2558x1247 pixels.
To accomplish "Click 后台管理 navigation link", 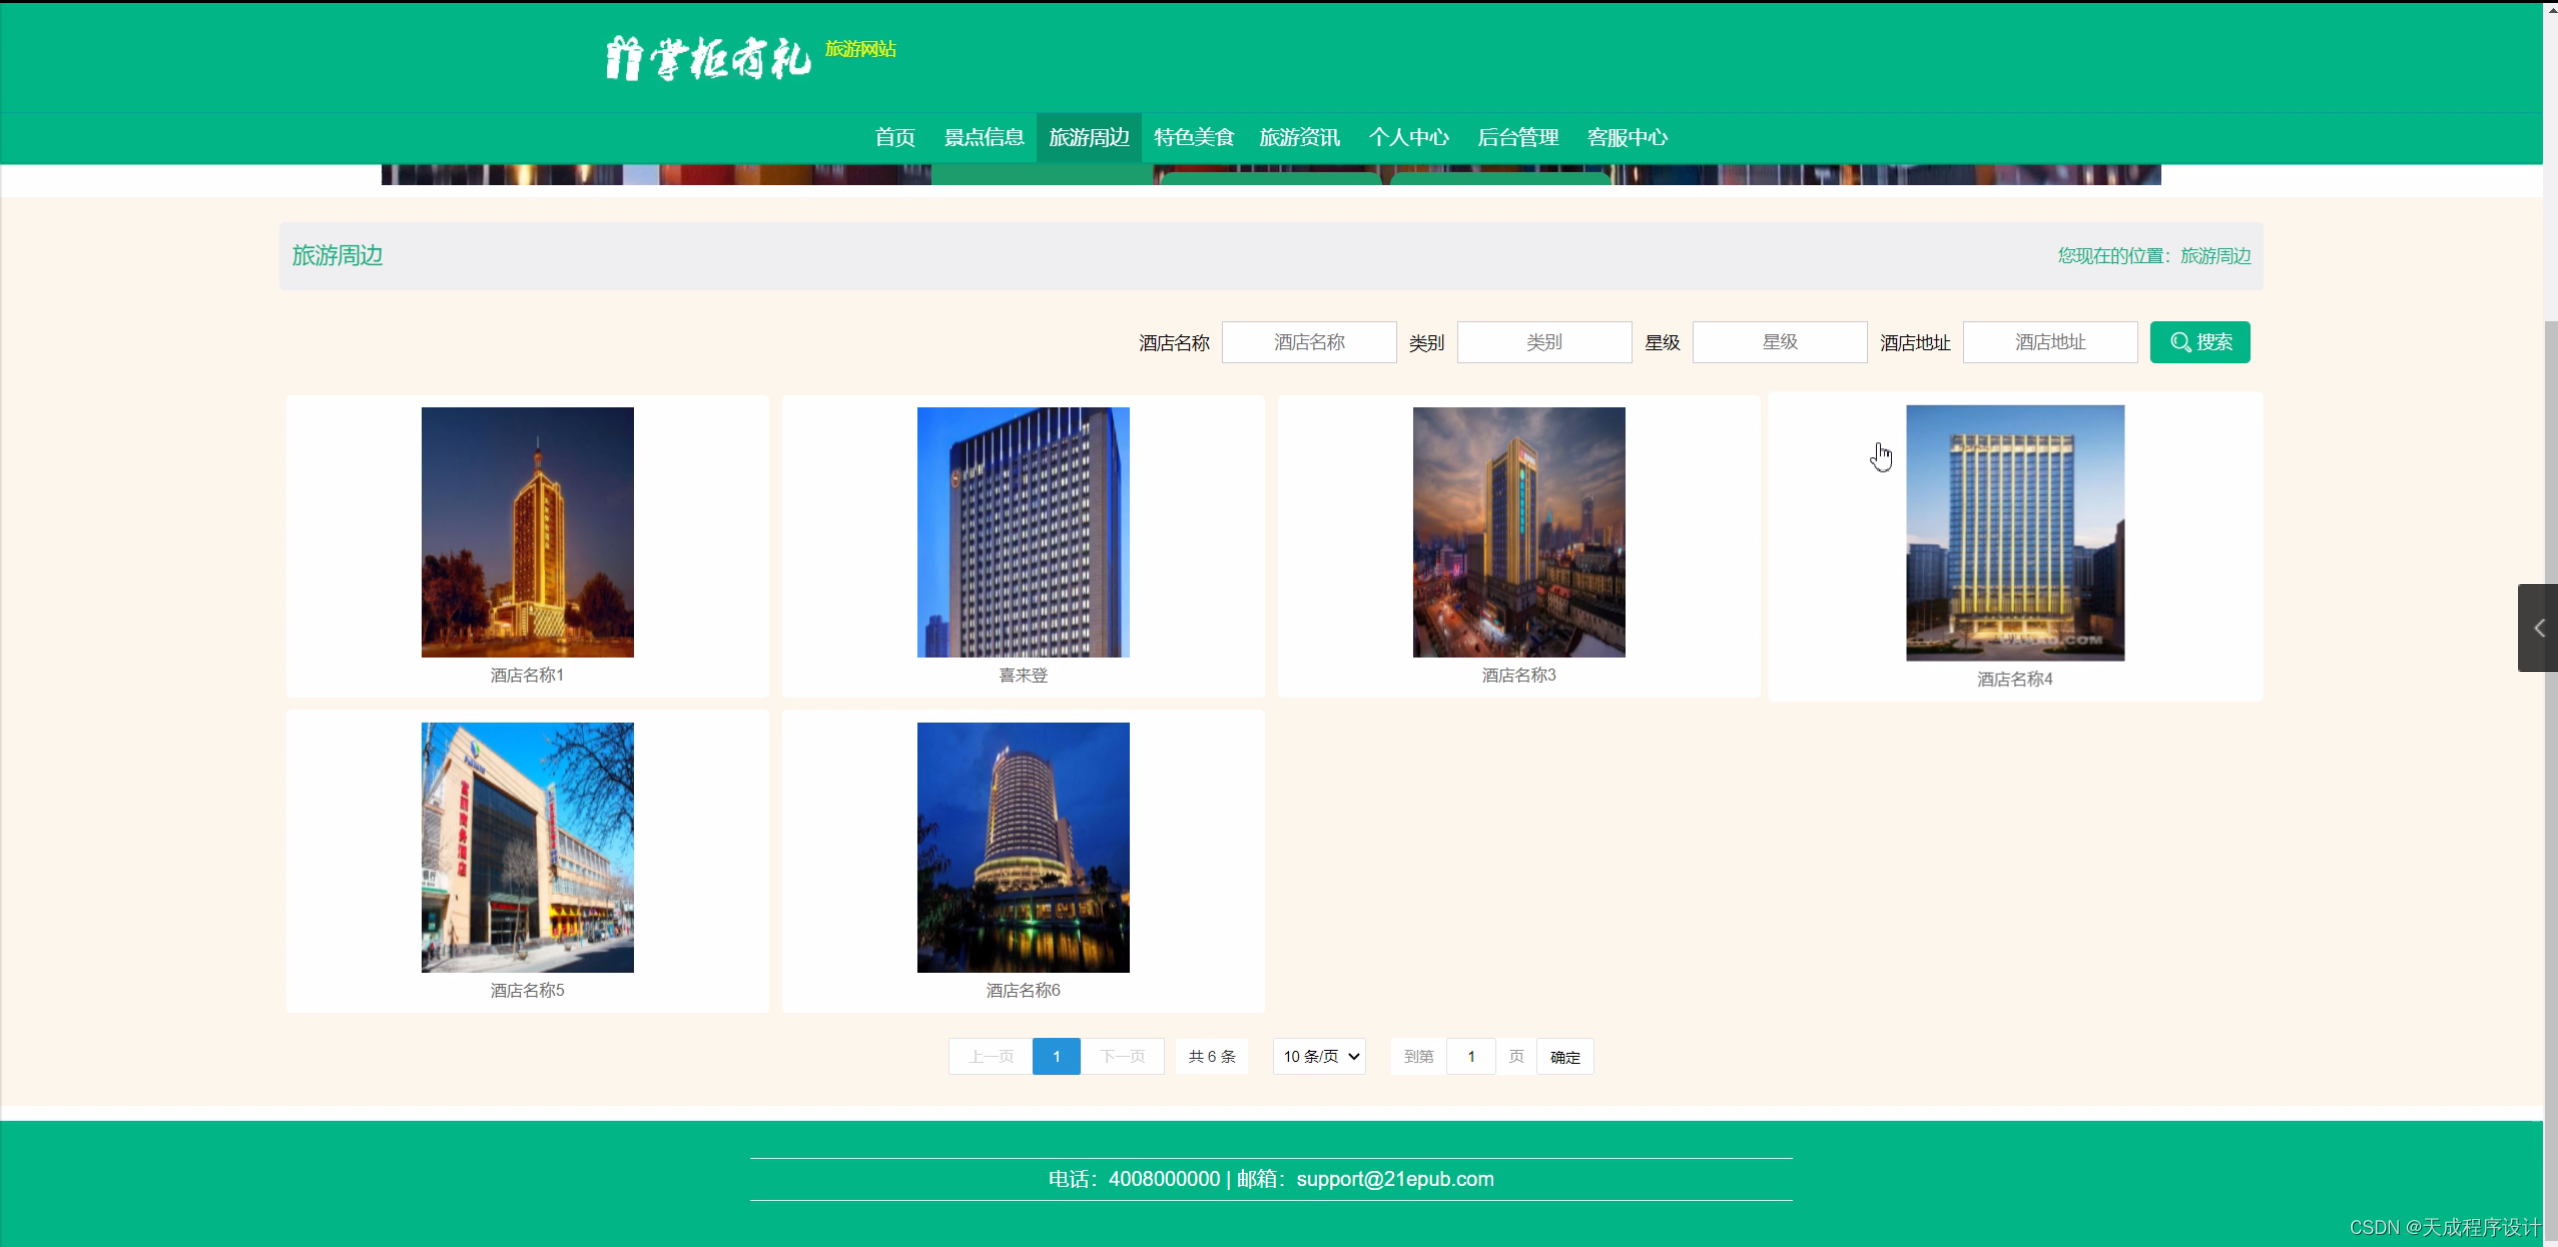I will click(x=1517, y=138).
